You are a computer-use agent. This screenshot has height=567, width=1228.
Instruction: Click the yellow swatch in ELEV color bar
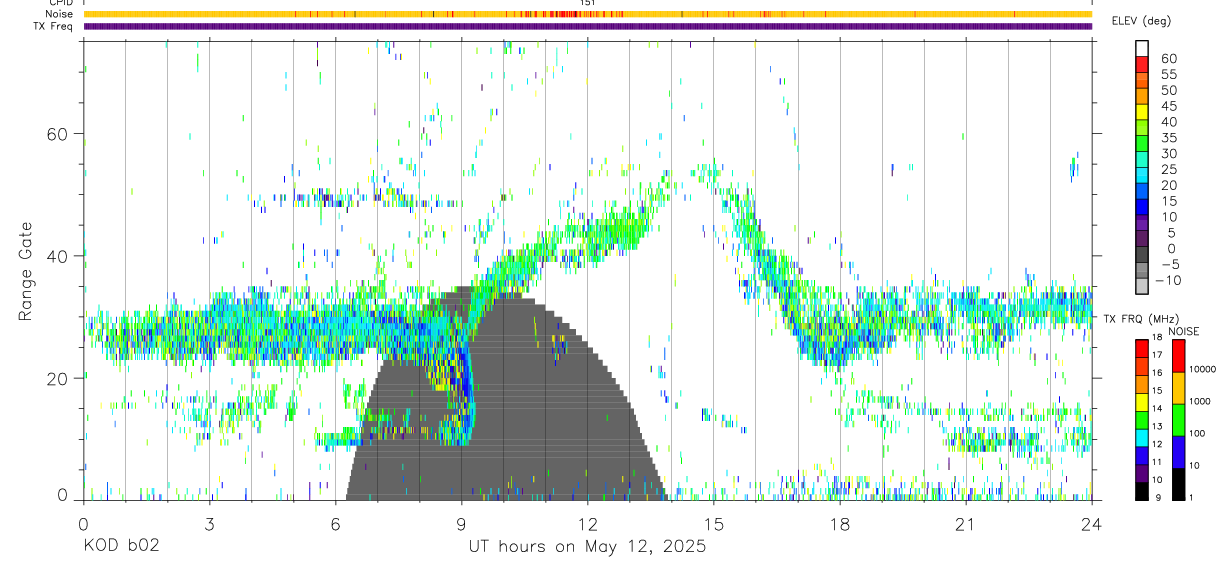(x=1142, y=112)
